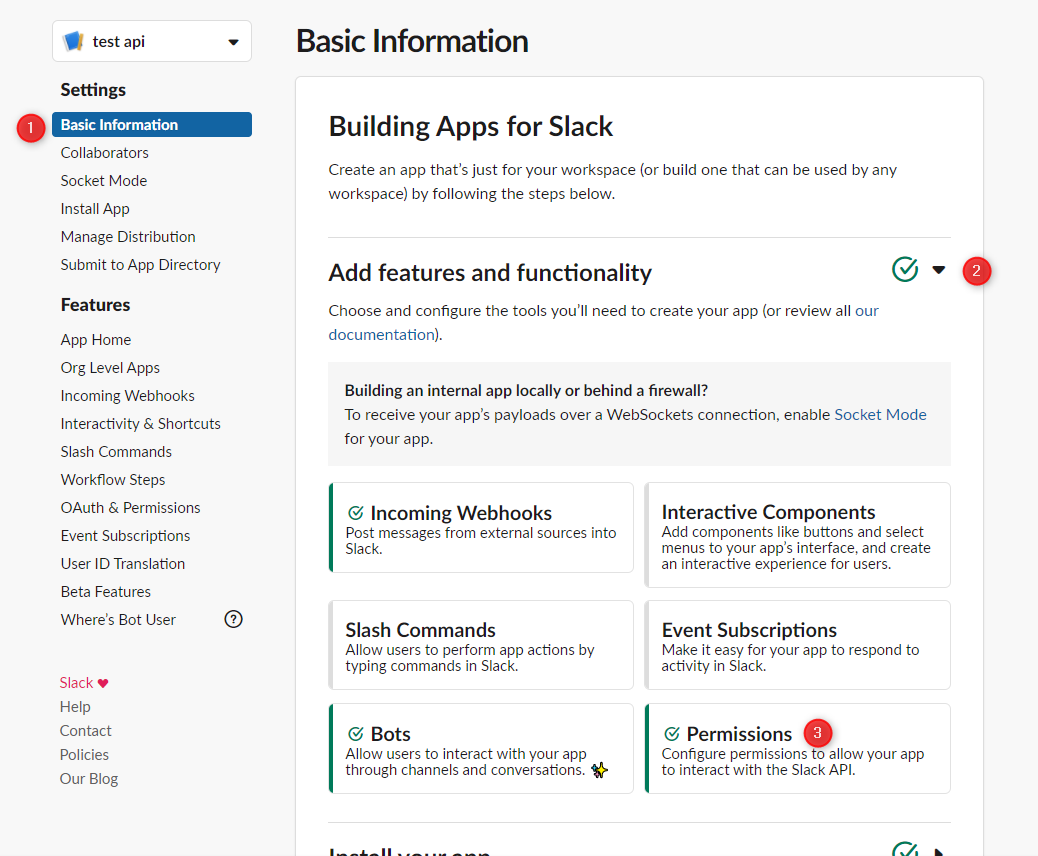Image resolution: width=1038 pixels, height=856 pixels.
Task: Open the Interactive Components card
Action: (798, 535)
